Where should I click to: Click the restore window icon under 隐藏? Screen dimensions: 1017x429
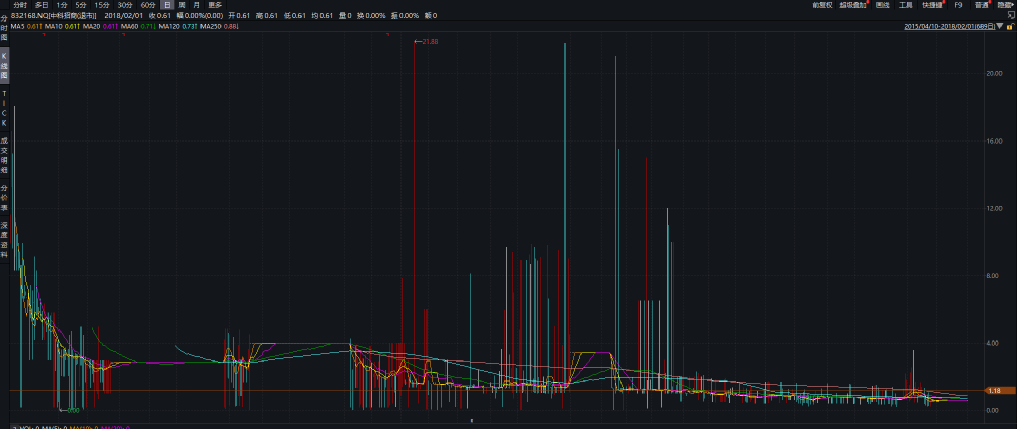click(1010, 15)
